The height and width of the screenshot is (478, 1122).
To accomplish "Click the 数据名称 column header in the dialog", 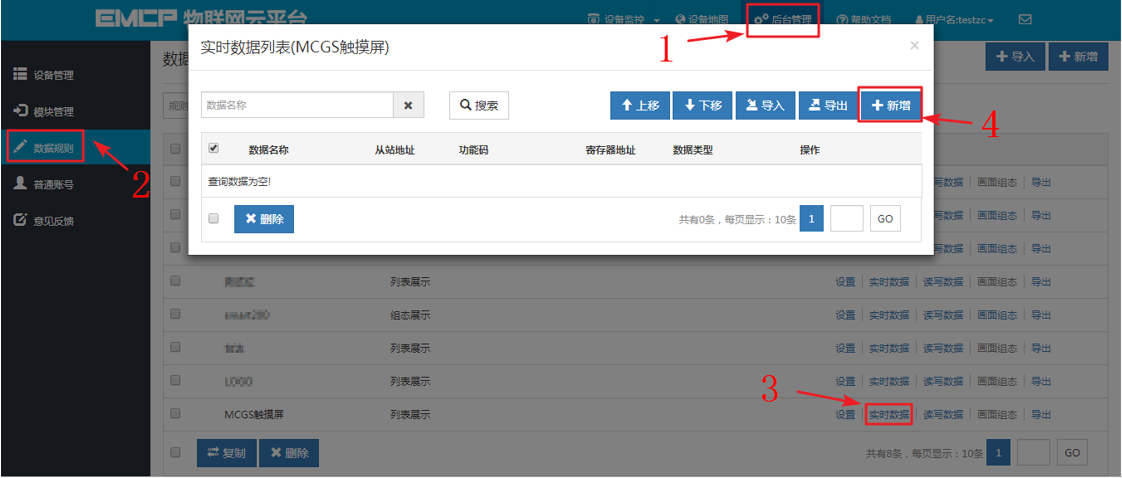I will point(268,150).
